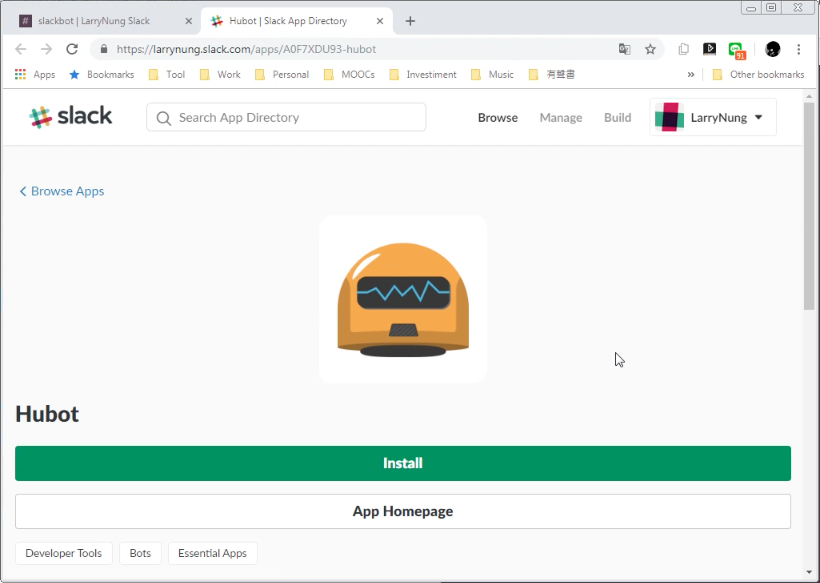Open the Manage navigation item
This screenshot has height=583, width=820.
click(x=561, y=118)
